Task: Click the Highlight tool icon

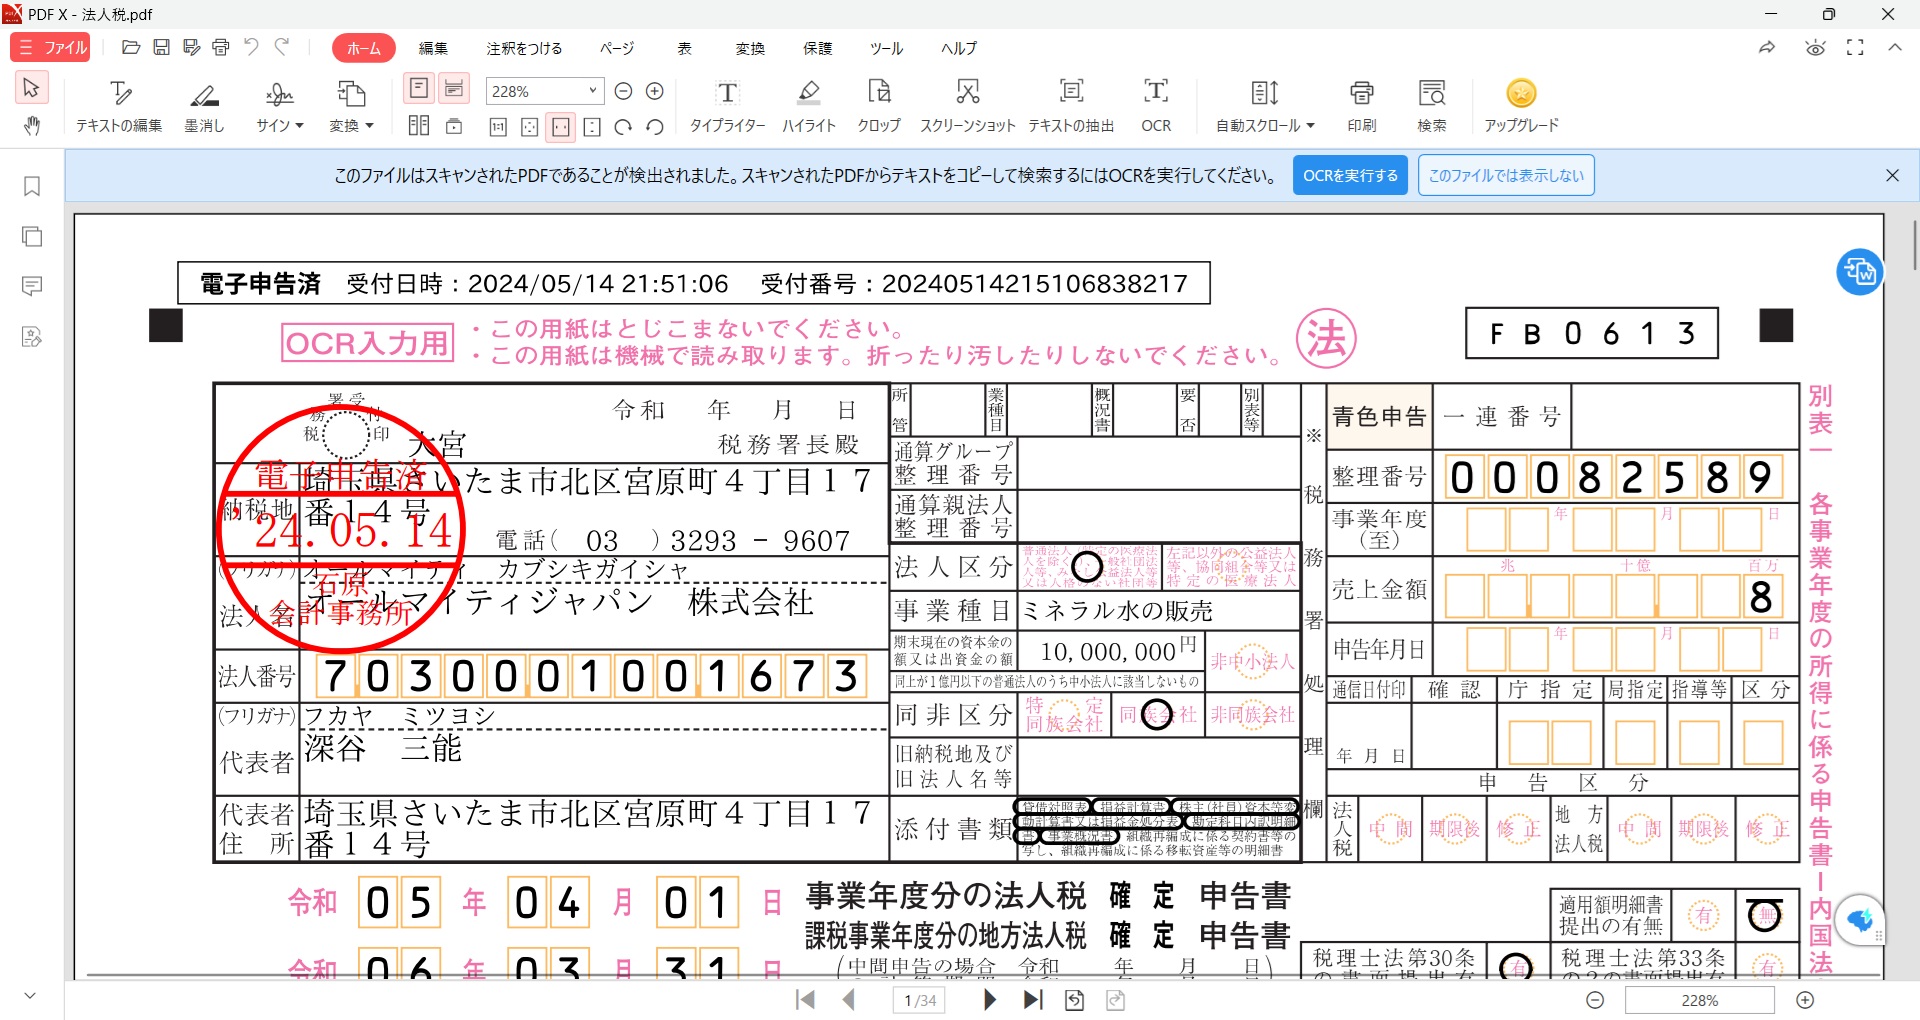Action: 808,104
